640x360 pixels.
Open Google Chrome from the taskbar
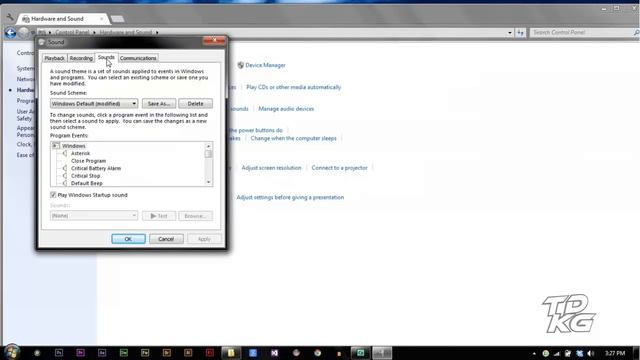click(318, 353)
